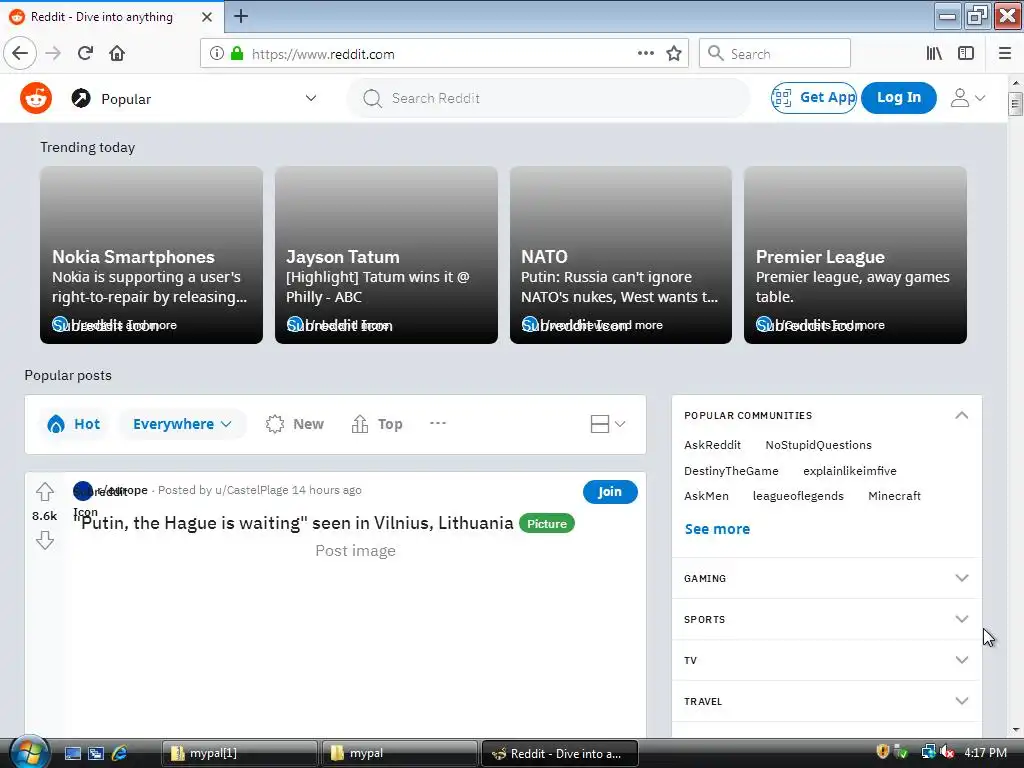Click the Log In button

coord(899,98)
